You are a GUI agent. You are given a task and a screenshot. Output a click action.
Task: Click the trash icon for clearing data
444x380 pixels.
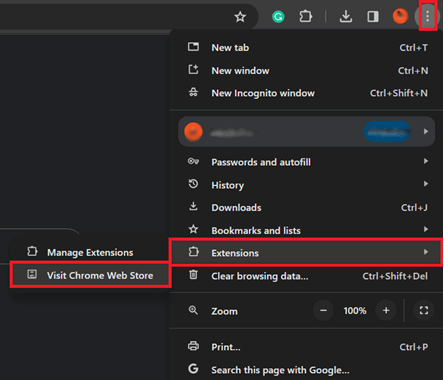pyautogui.click(x=193, y=275)
